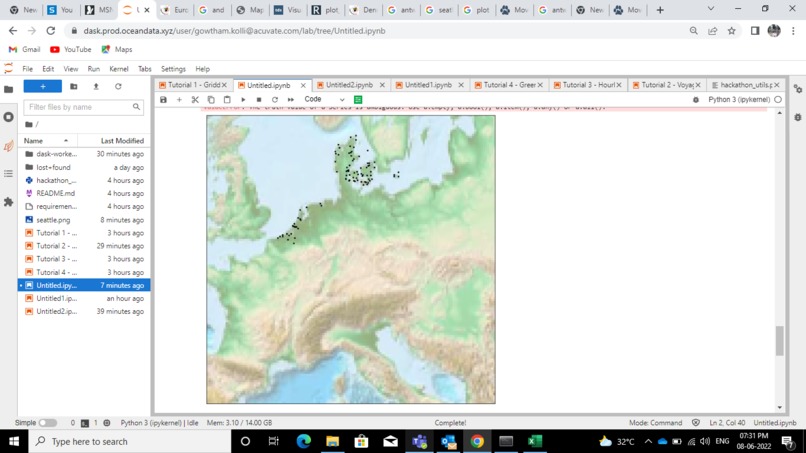The width and height of the screenshot is (806, 453).
Task: Open the YouTube bookmark
Action: (70, 49)
